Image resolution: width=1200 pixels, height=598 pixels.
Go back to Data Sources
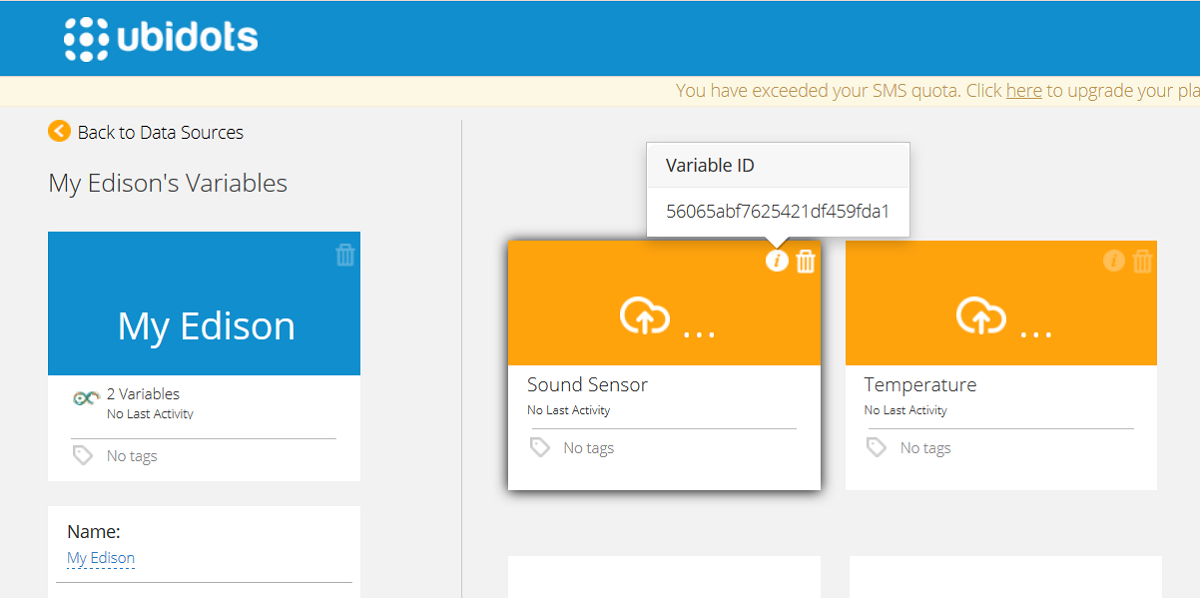click(160, 132)
